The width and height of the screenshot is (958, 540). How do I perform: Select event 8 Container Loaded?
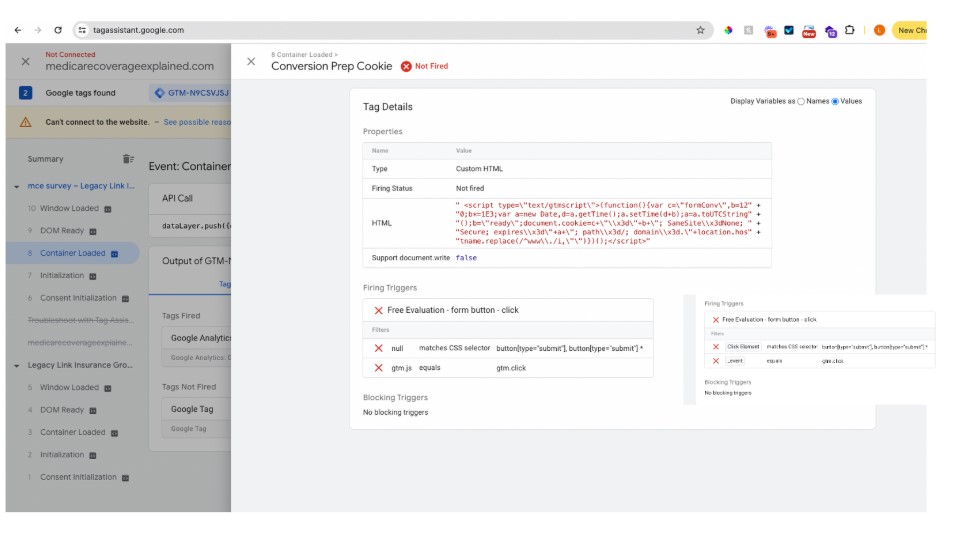(72, 253)
